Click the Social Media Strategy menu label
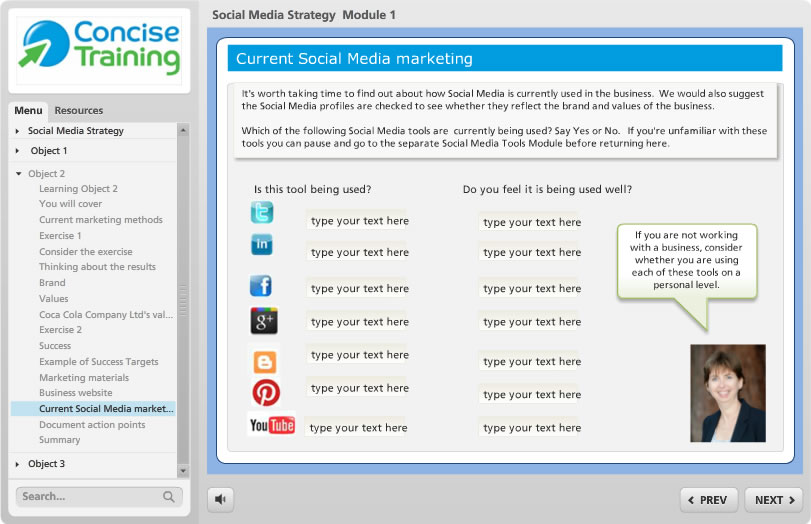Viewport: 811px width, 524px height. (x=76, y=131)
